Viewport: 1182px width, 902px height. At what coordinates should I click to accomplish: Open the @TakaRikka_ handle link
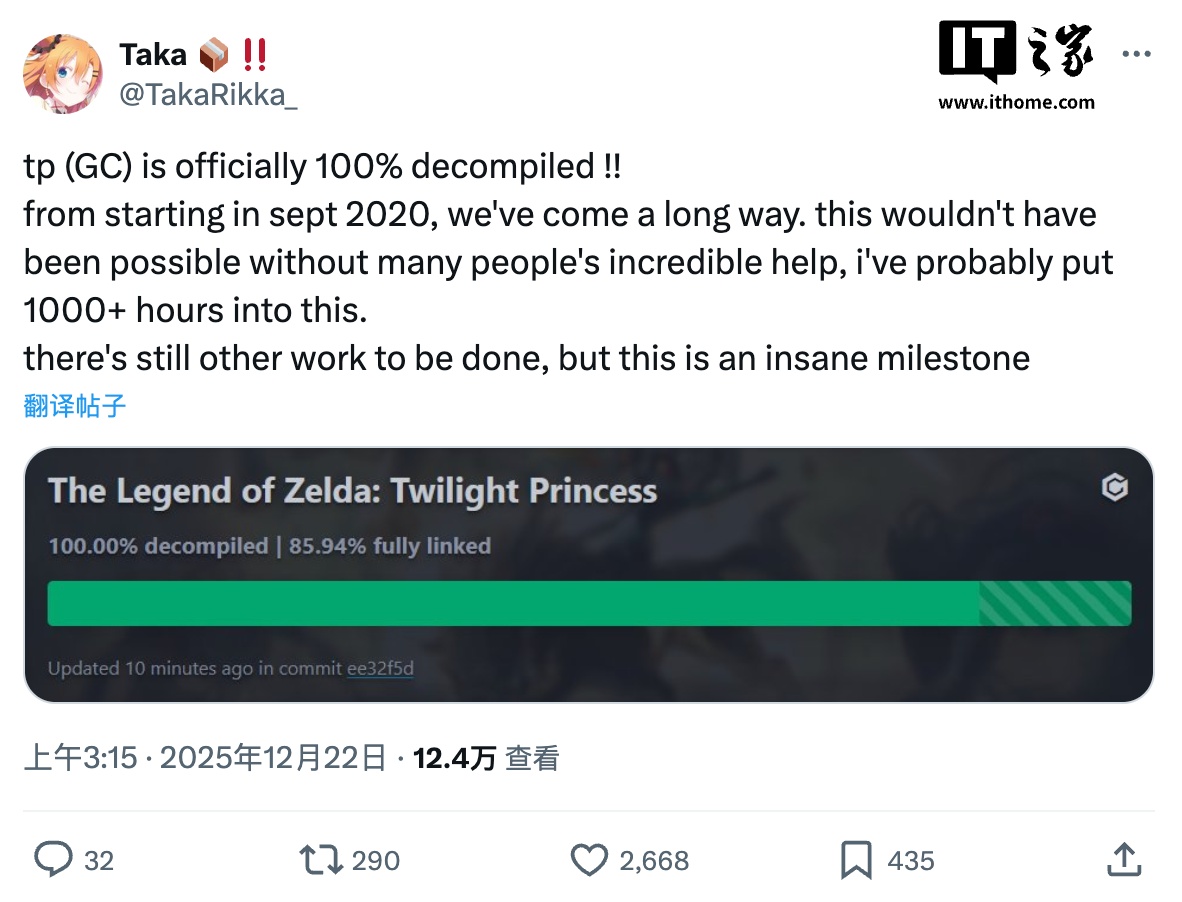(208, 94)
